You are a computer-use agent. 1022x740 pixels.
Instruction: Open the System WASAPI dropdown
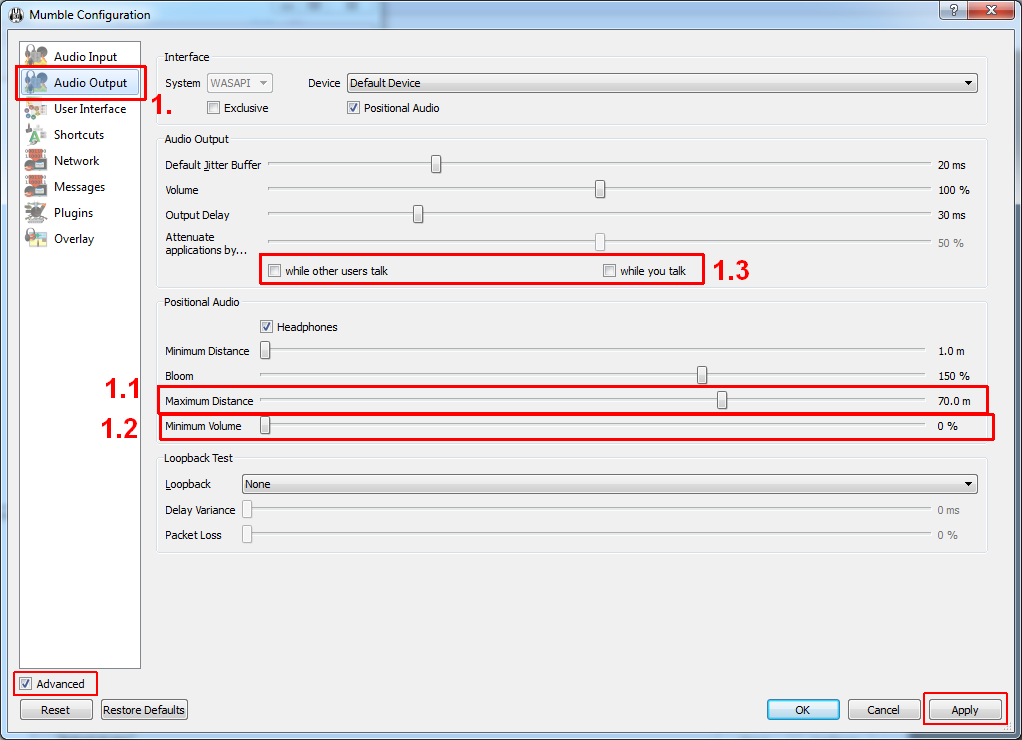click(240, 83)
